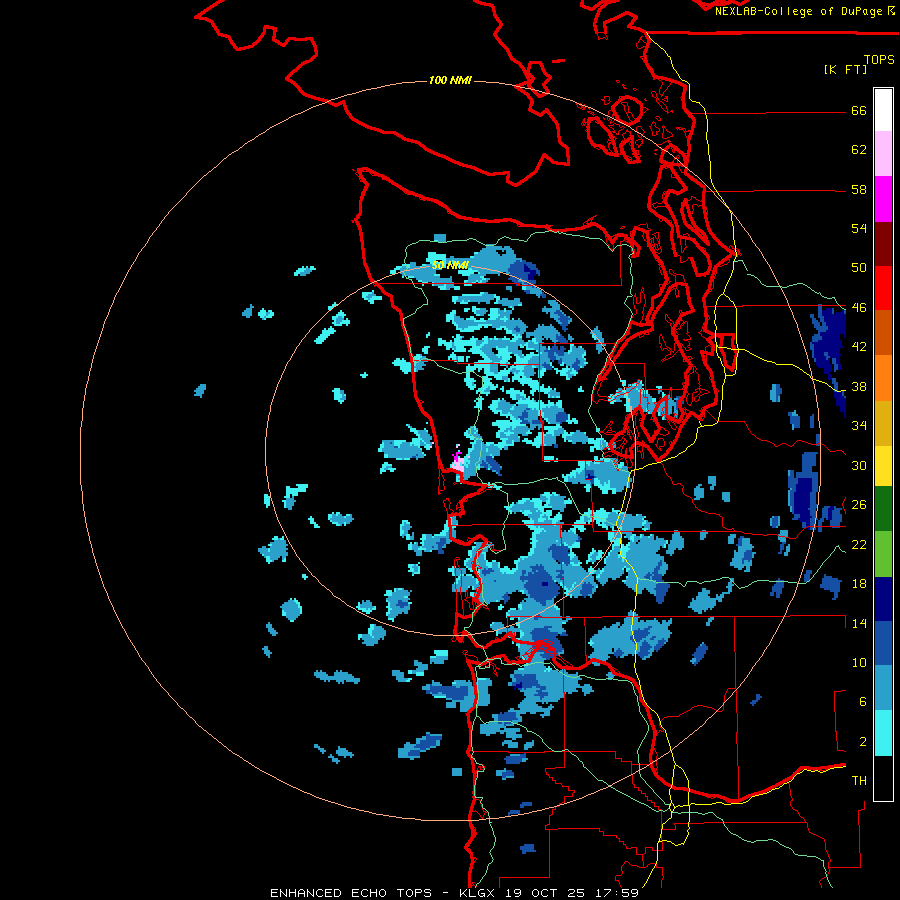Select the bright red legend swatch
This screenshot has width=900, height=900.
[x=883, y=288]
